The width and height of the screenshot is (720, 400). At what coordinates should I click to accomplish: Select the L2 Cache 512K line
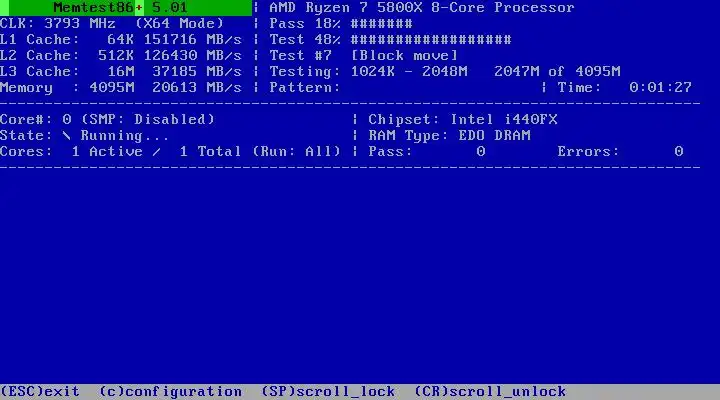(121, 56)
